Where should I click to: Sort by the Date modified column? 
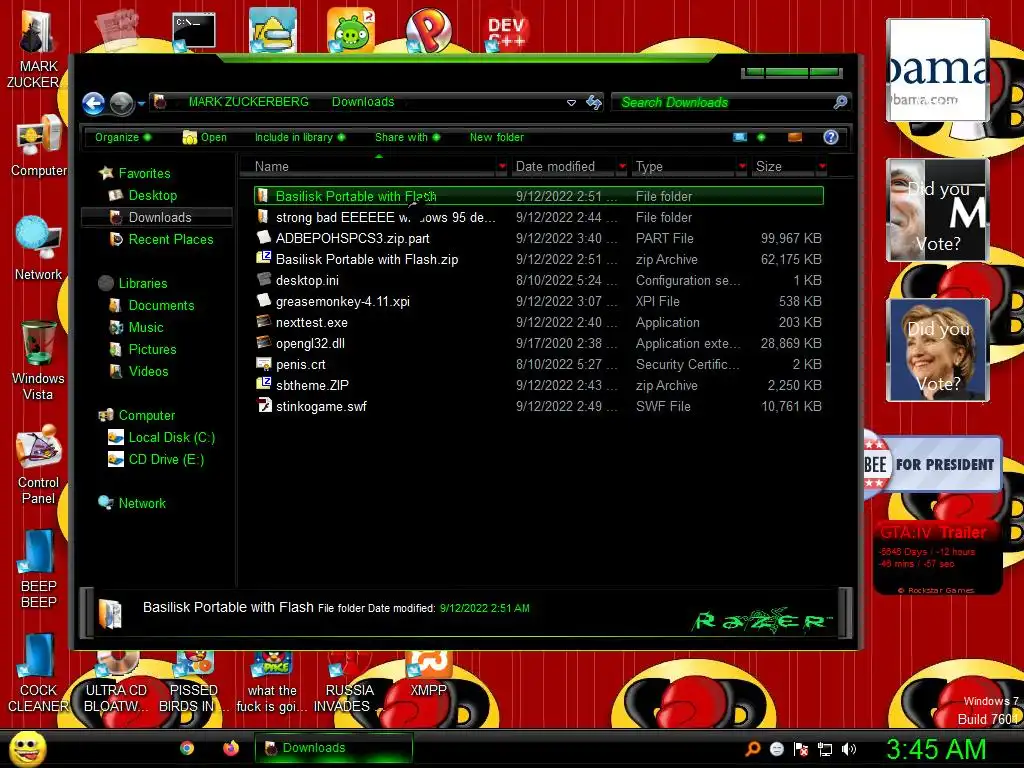coord(563,167)
